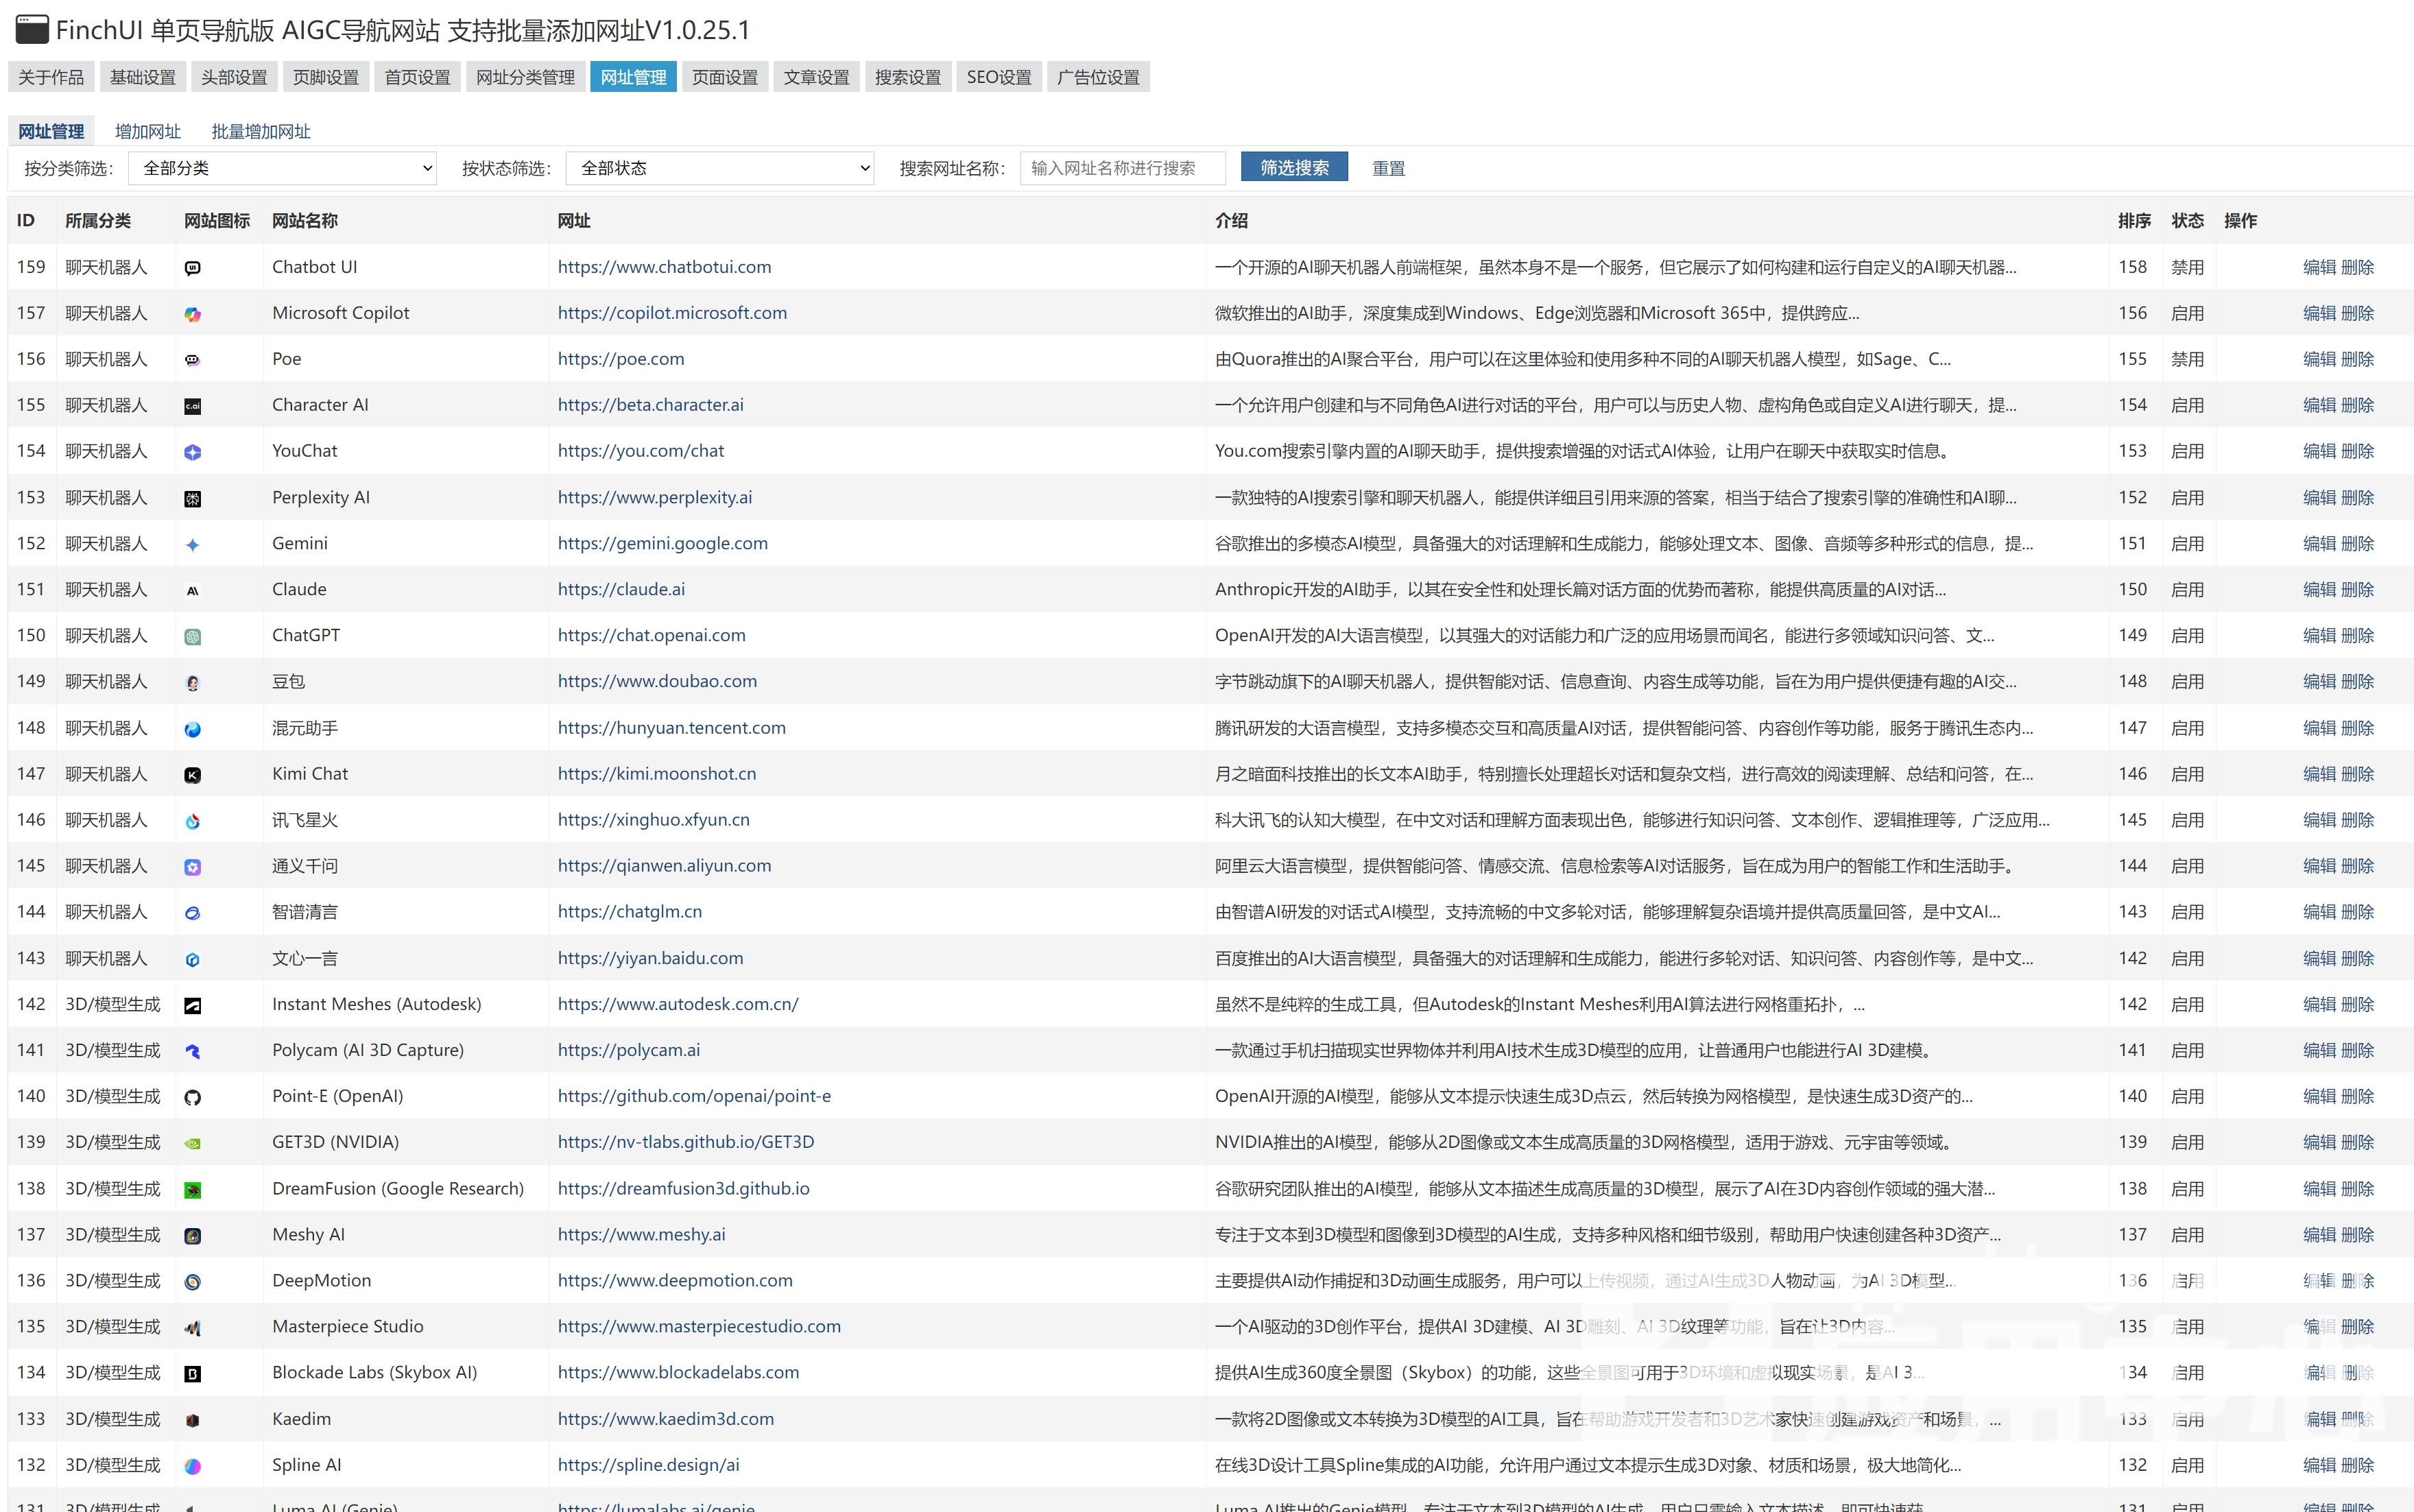Viewport: 2414px width, 1512px height.
Task: Focus the 搜索网址名称 search input
Action: pyautogui.click(x=1123, y=168)
